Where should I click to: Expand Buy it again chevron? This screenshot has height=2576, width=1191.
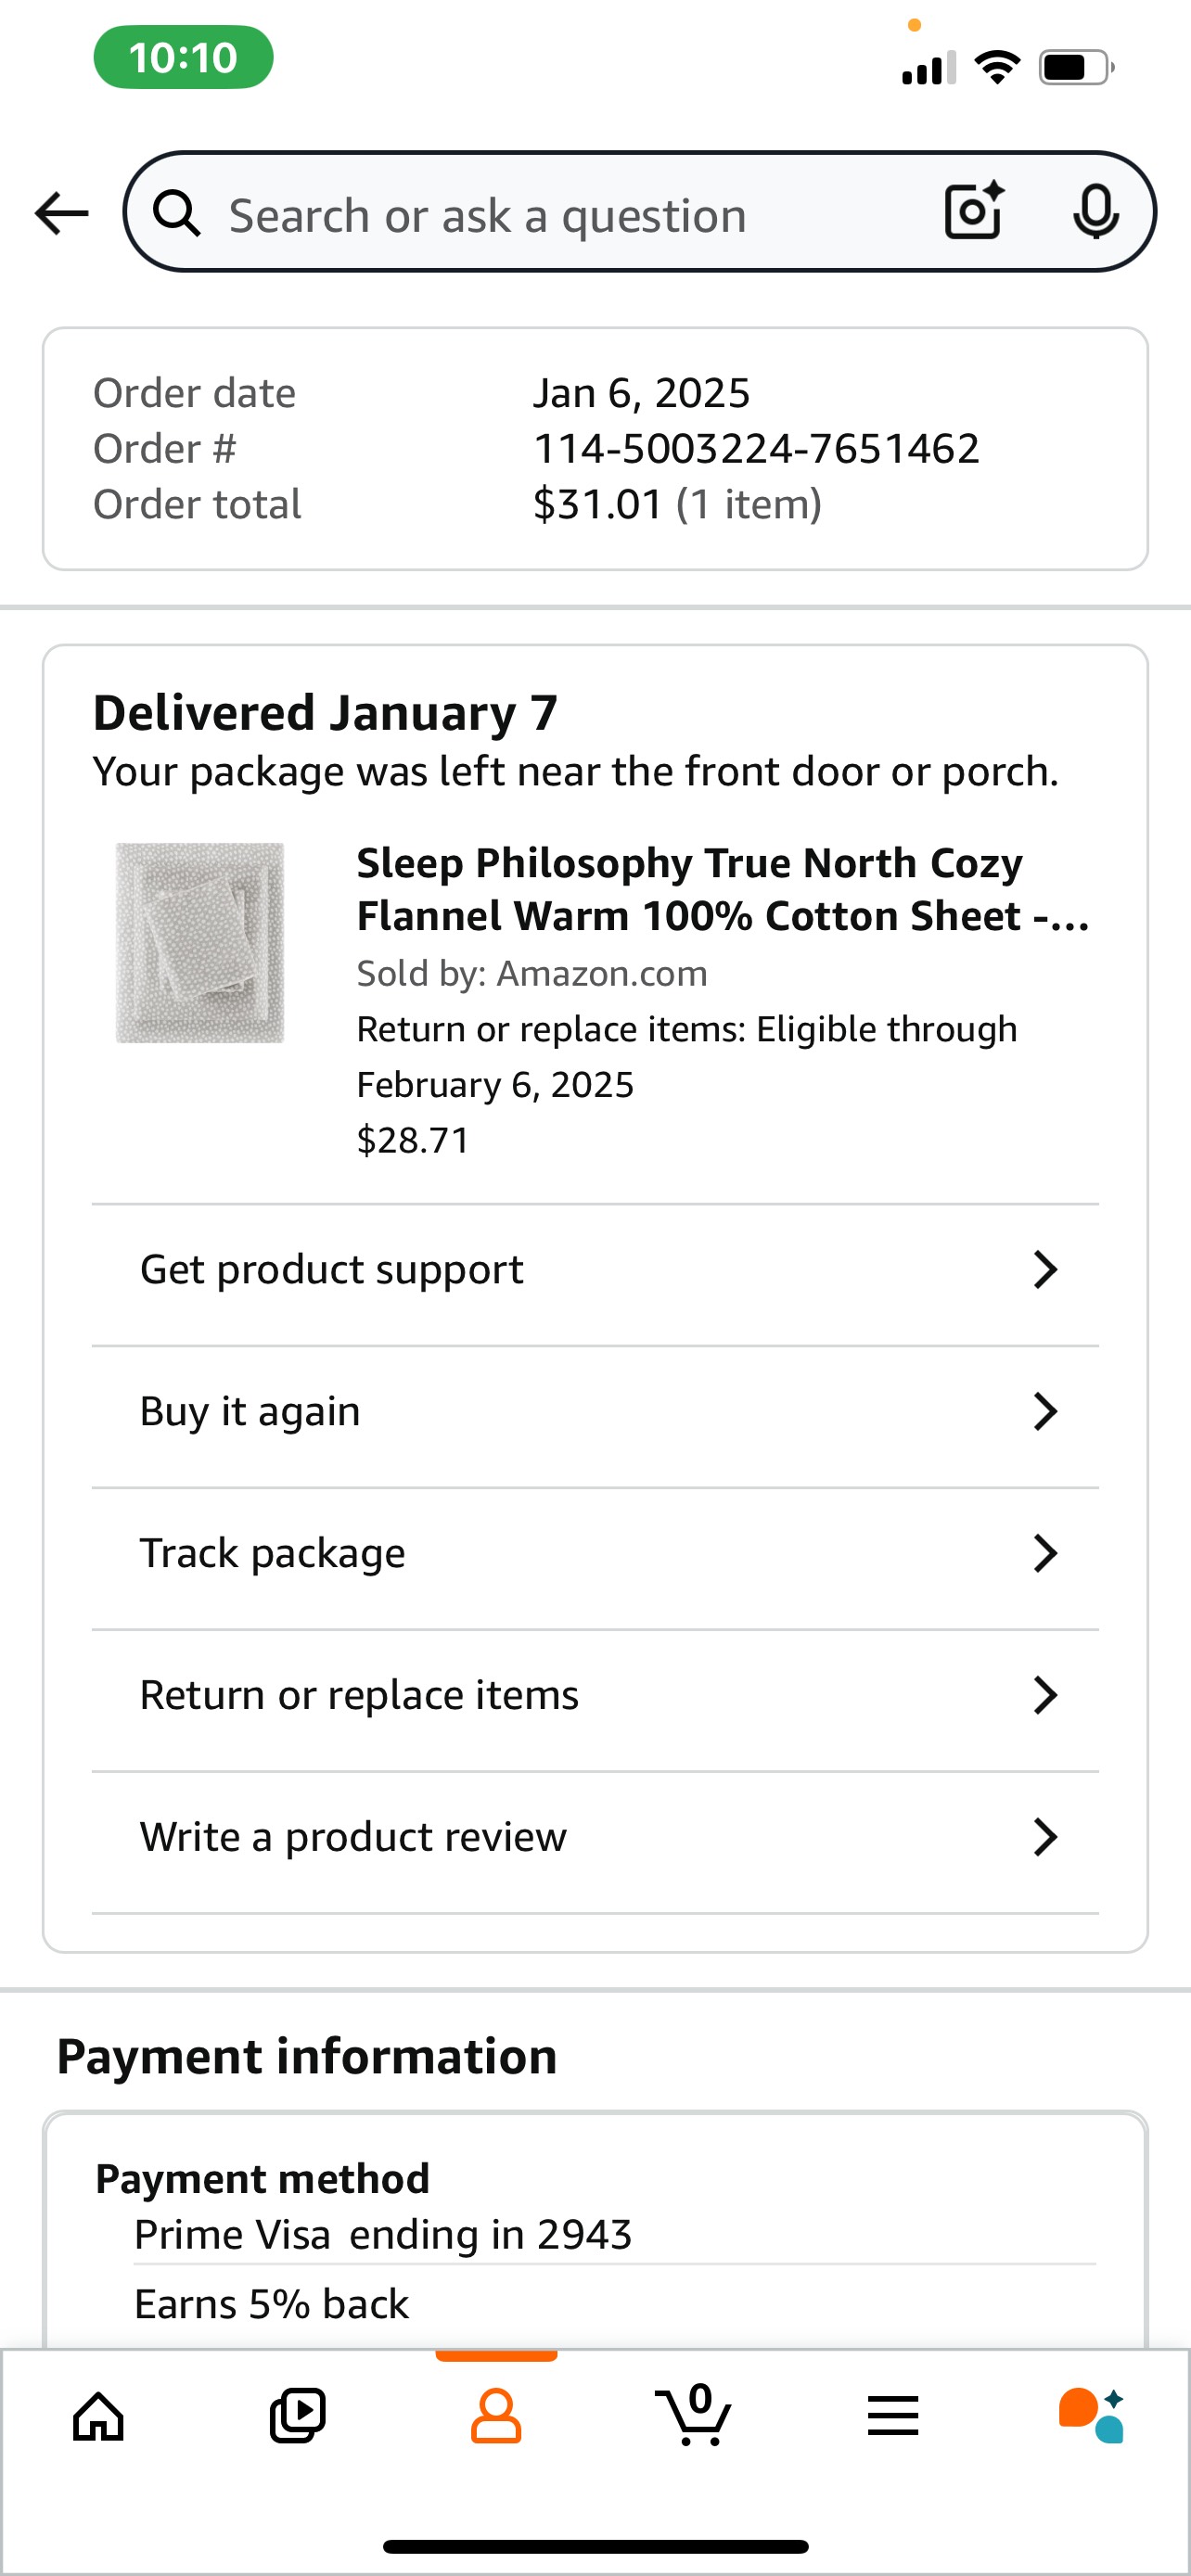tap(1045, 1412)
